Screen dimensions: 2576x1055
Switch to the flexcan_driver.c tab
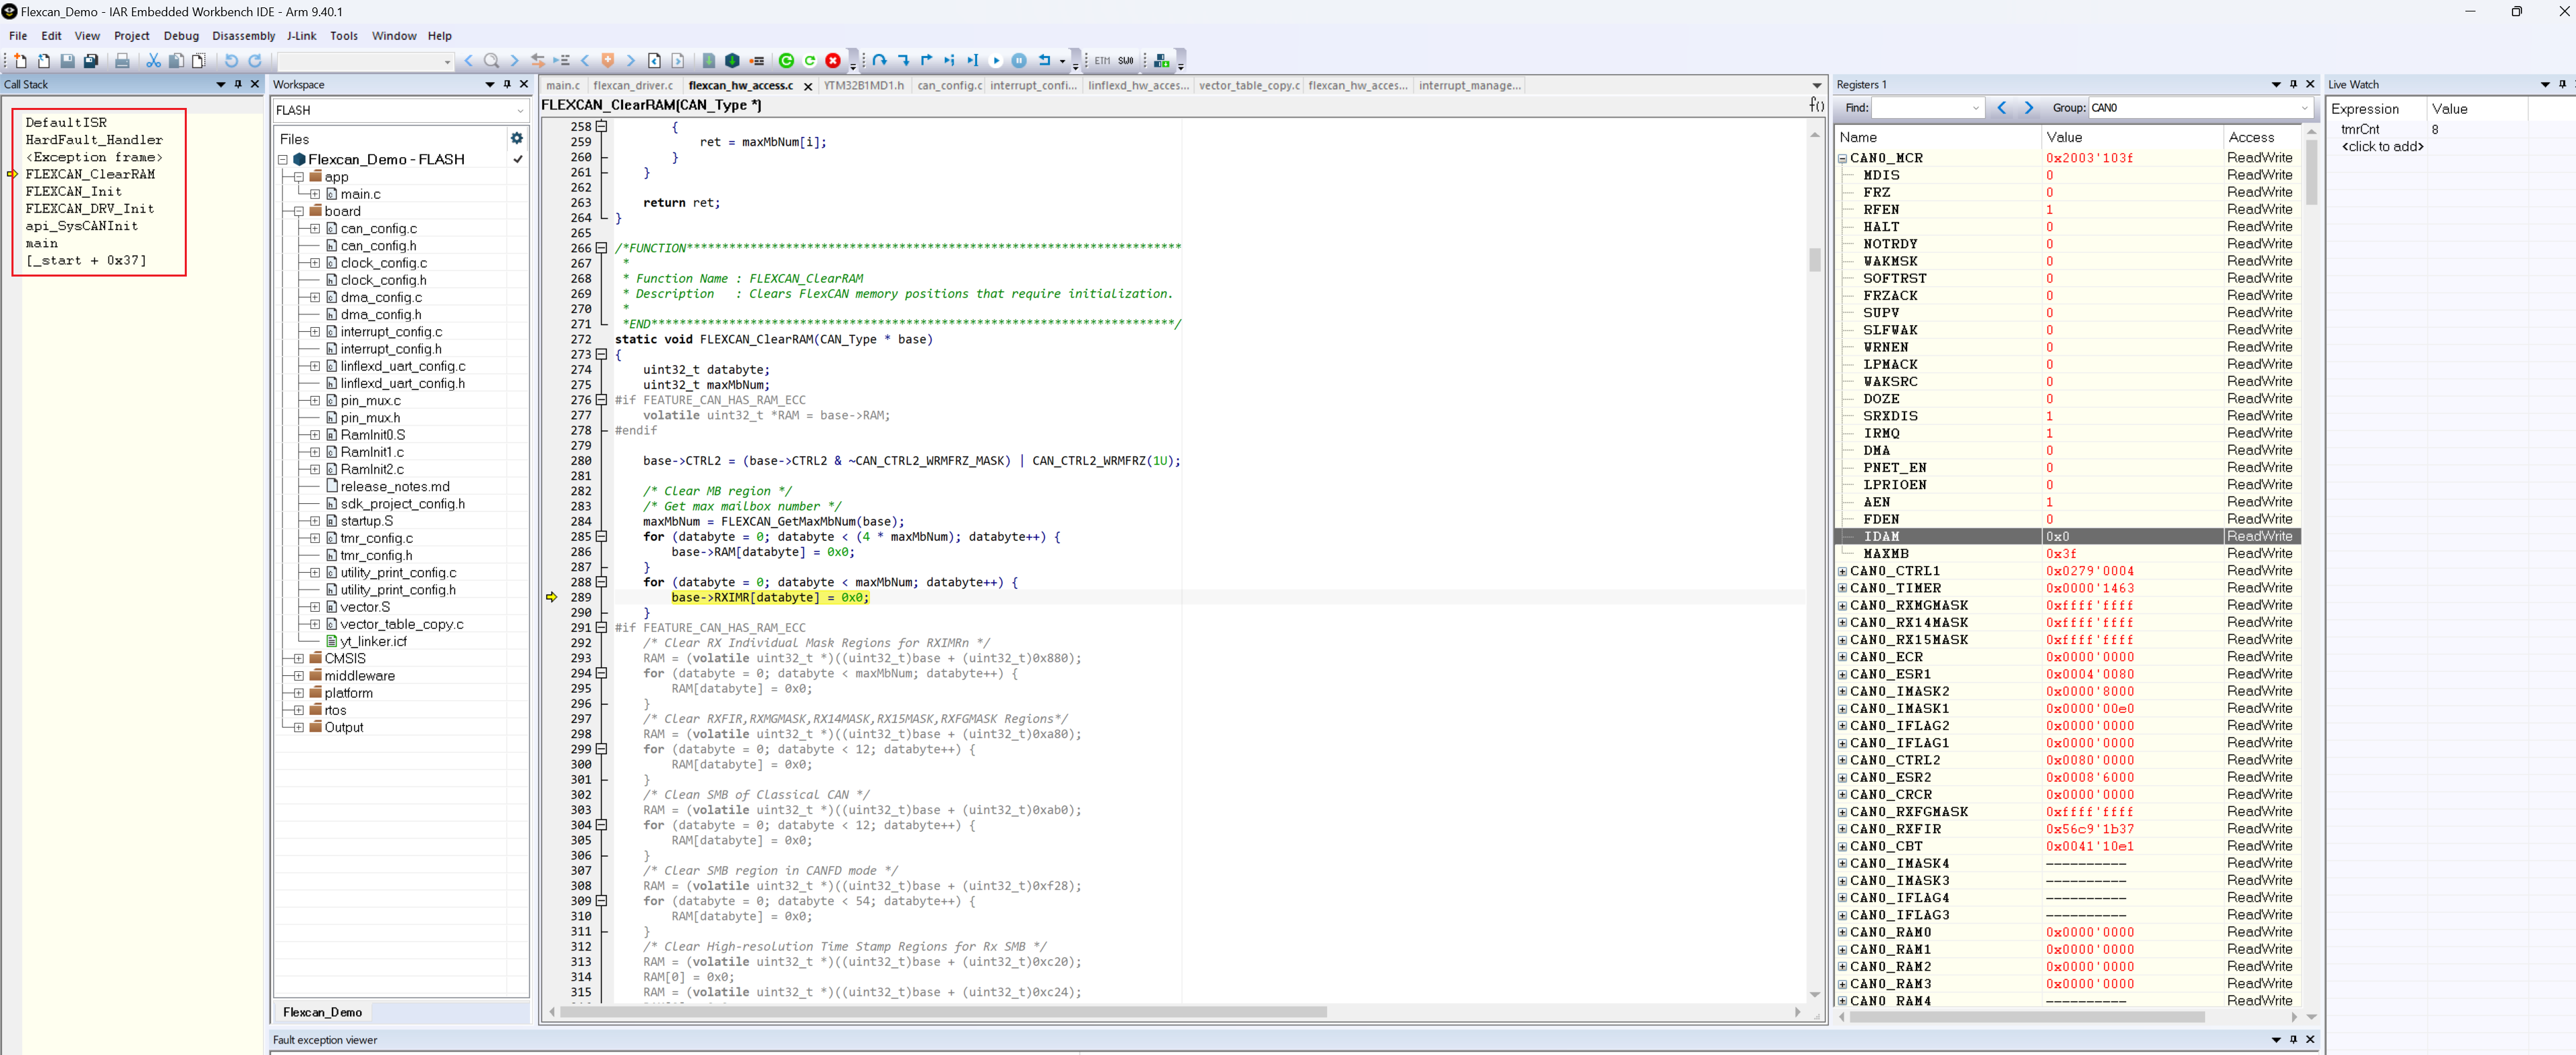tap(633, 86)
